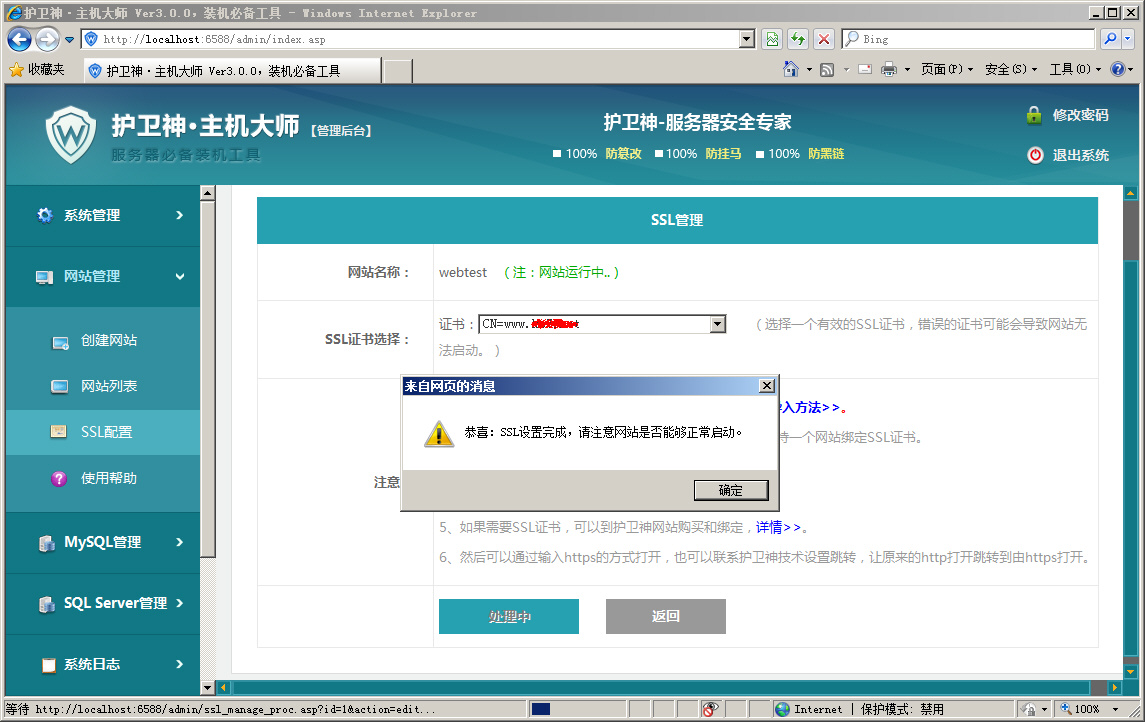1145x722 pixels.
Task: Click the 创建网站 sidebar icon
Action: pos(60,341)
